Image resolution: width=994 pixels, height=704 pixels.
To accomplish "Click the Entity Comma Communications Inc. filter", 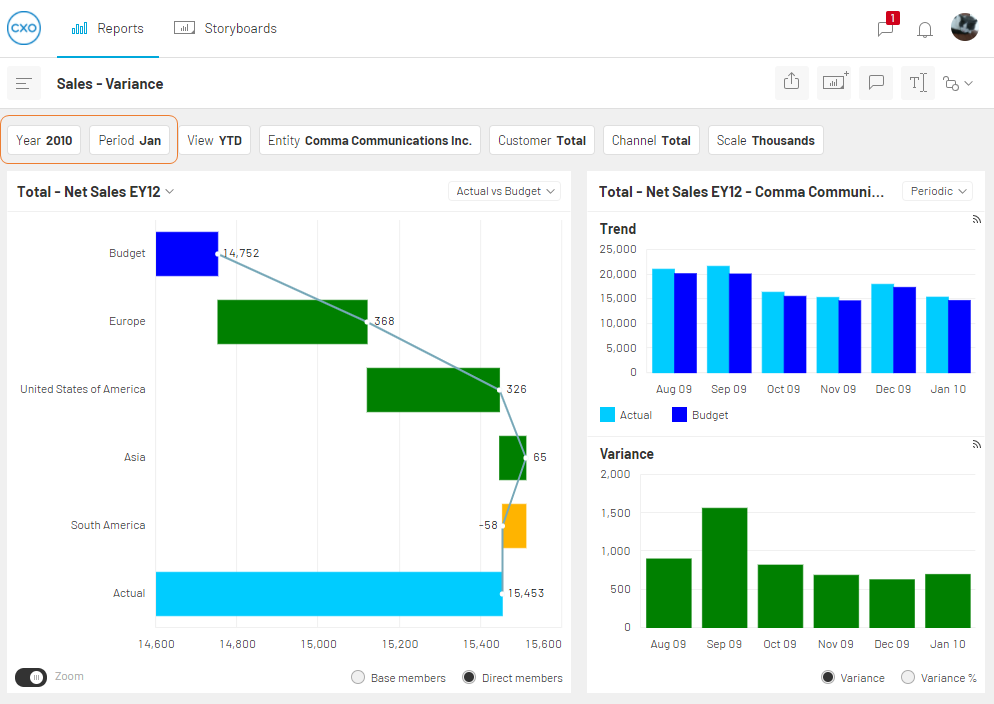I will [370, 140].
